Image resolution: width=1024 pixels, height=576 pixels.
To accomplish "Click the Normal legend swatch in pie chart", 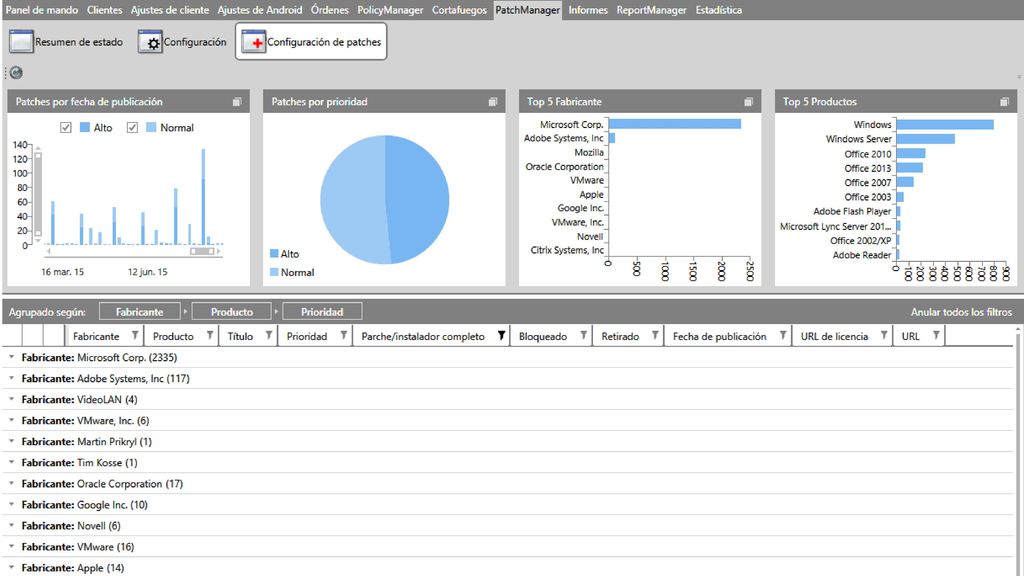I will click(274, 272).
